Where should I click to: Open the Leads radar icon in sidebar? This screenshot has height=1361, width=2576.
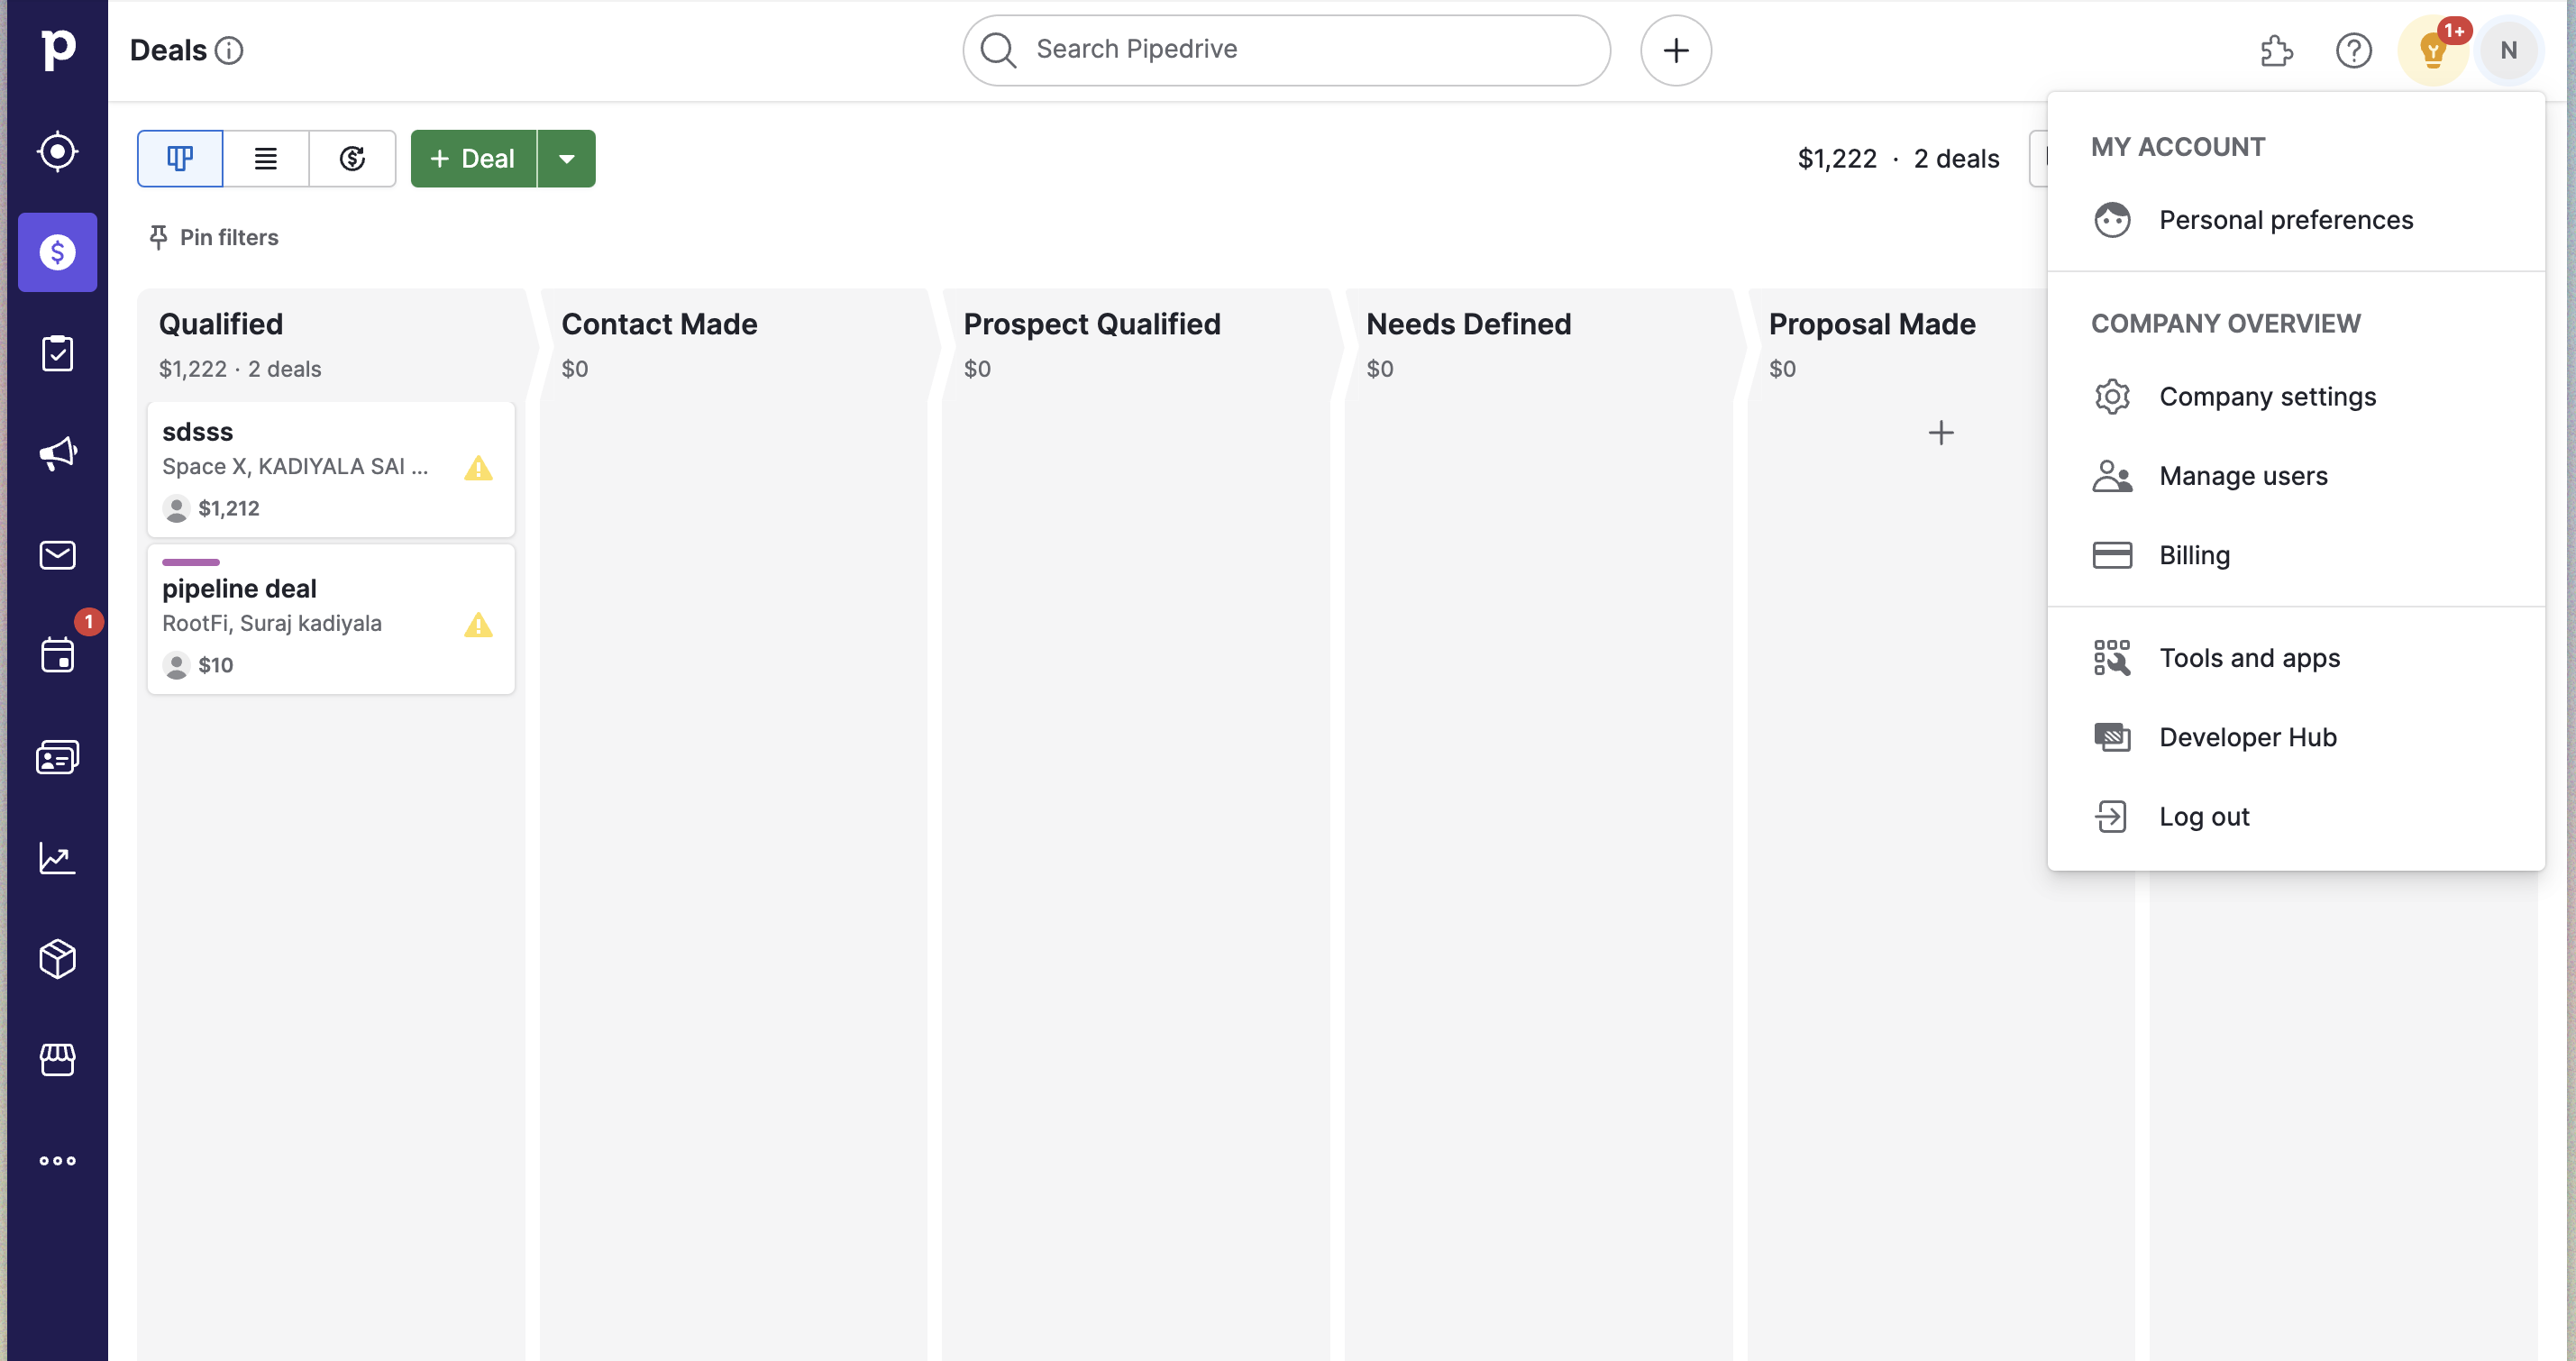pyautogui.click(x=57, y=151)
